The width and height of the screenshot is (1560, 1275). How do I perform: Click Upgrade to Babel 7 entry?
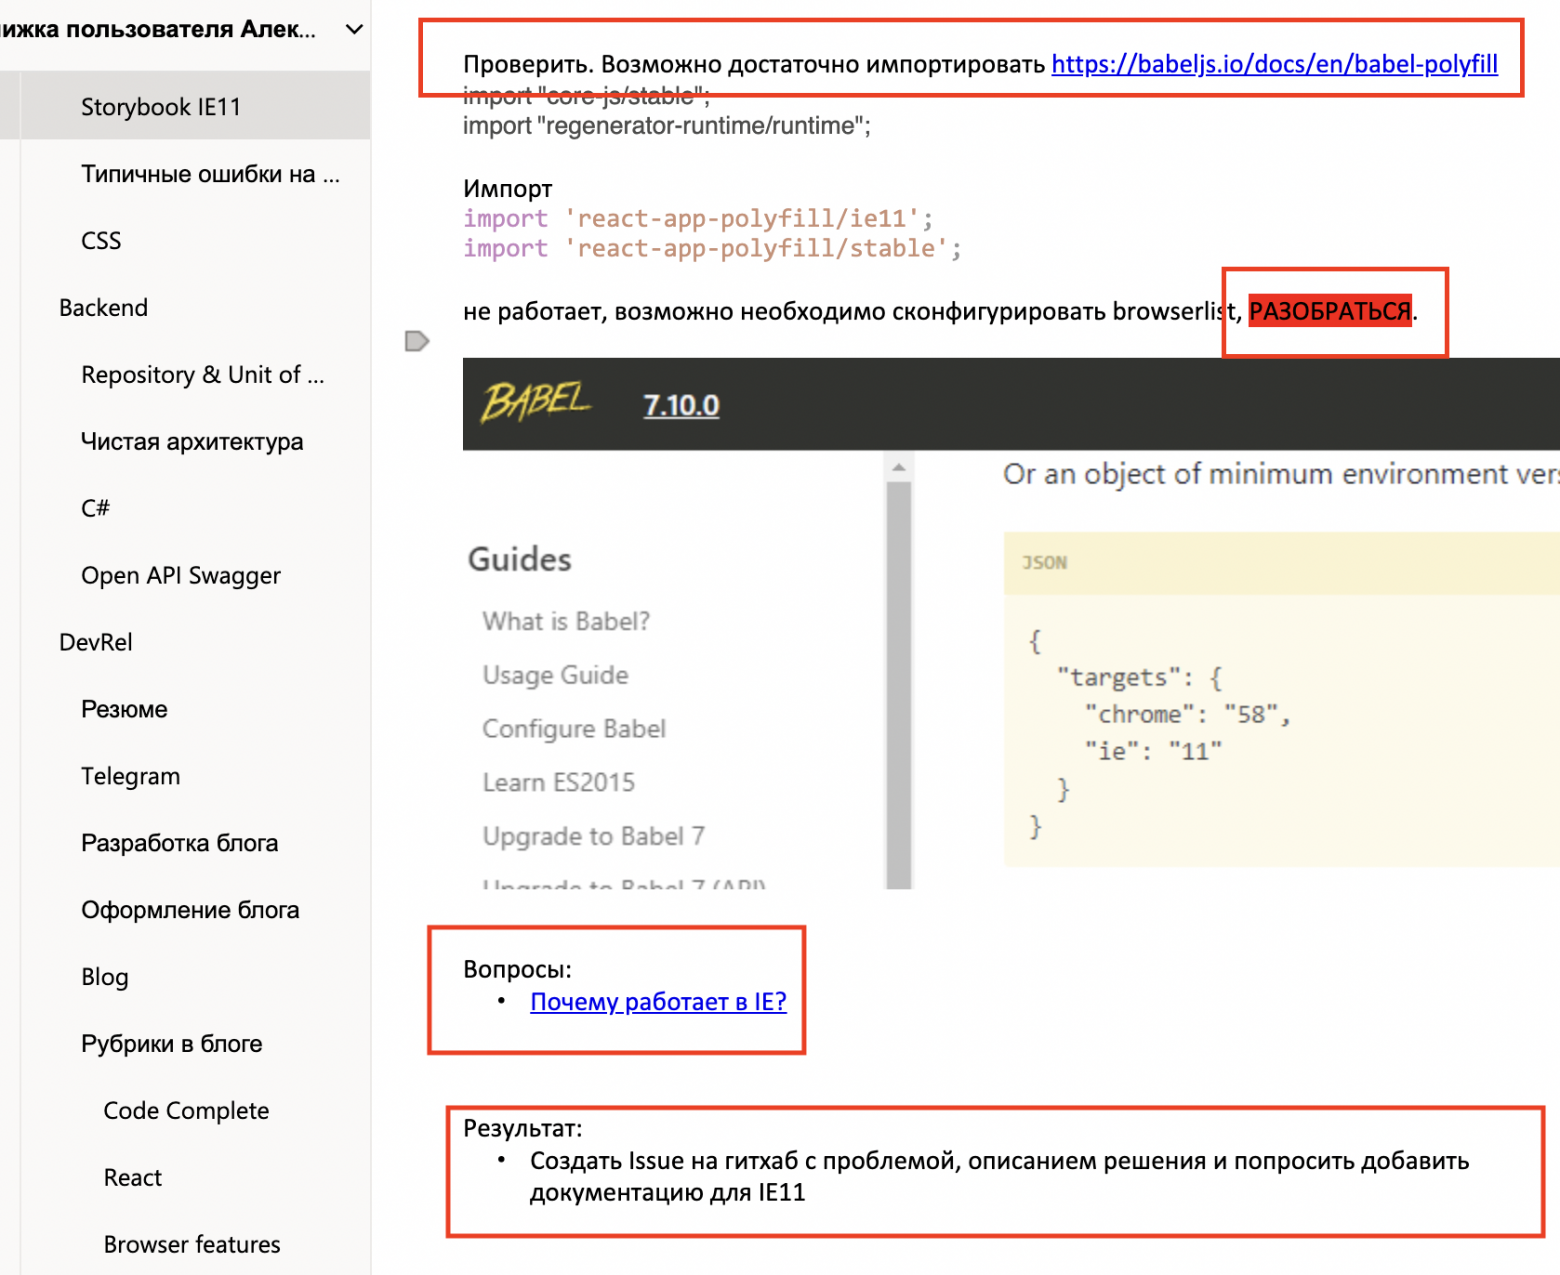click(x=593, y=836)
